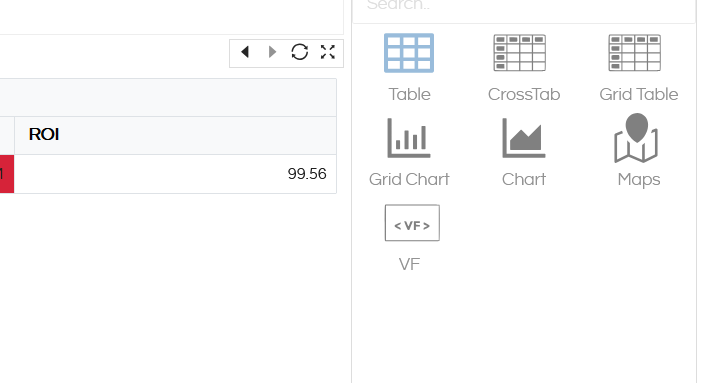This screenshot has width=705, height=383.
Task: Open the Maps visualization icon
Action: 636,138
